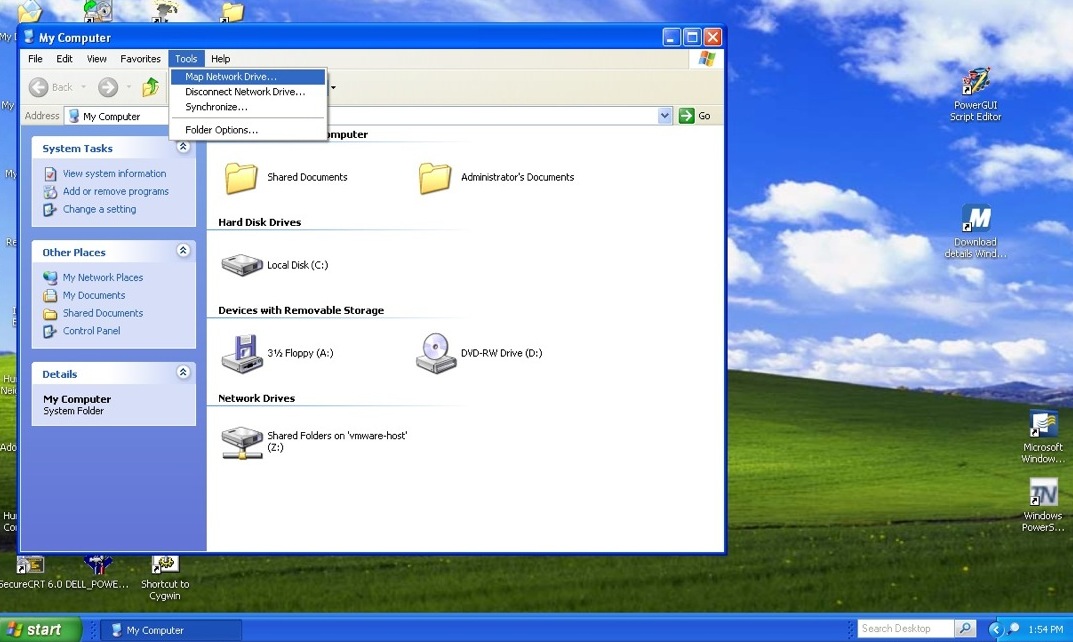
Task: Click Disconnect Network Drive menu item
Action: click(x=245, y=92)
